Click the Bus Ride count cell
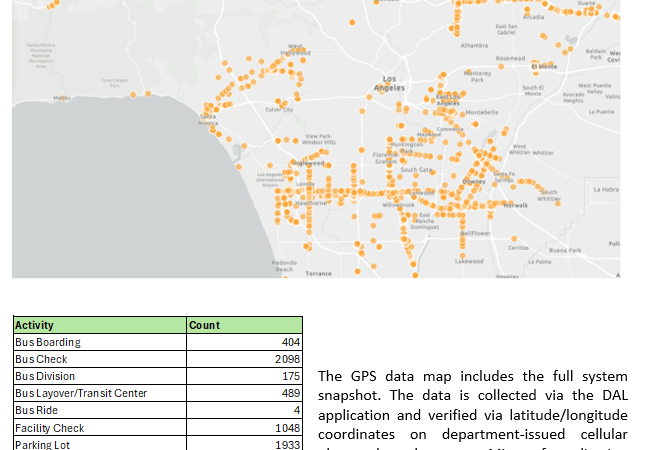 [x=244, y=410]
